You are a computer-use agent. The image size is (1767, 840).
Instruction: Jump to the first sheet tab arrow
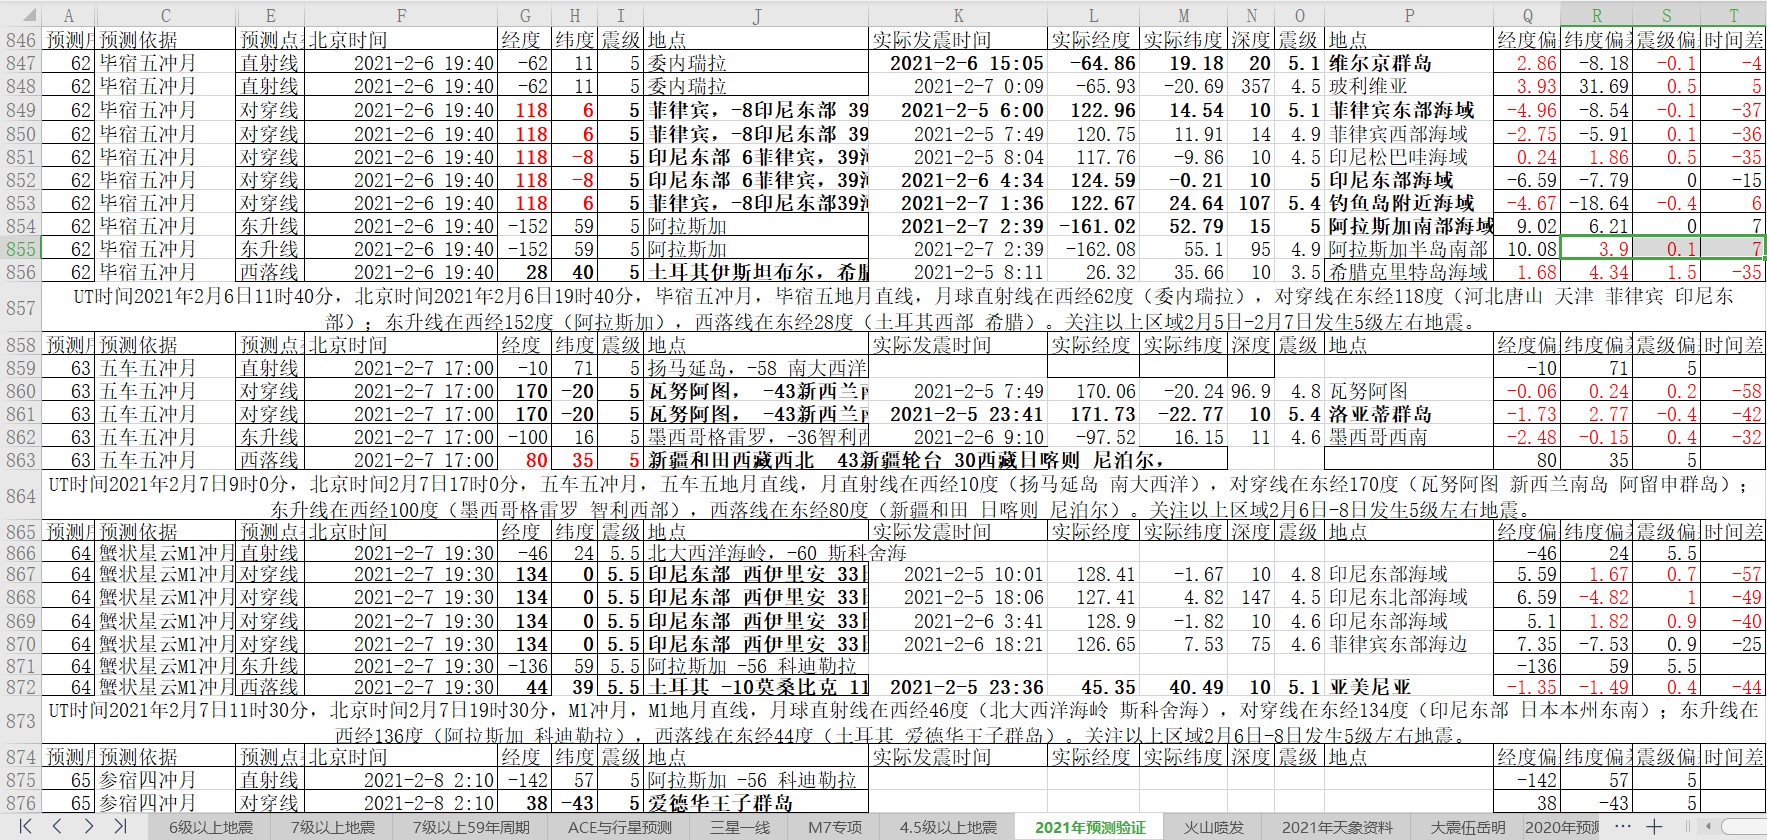[x=24, y=826]
